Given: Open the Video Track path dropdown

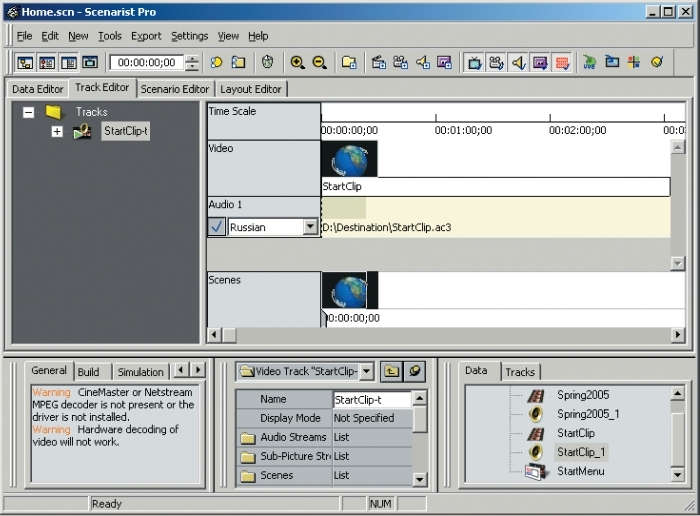Looking at the screenshot, I should tap(367, 371).
